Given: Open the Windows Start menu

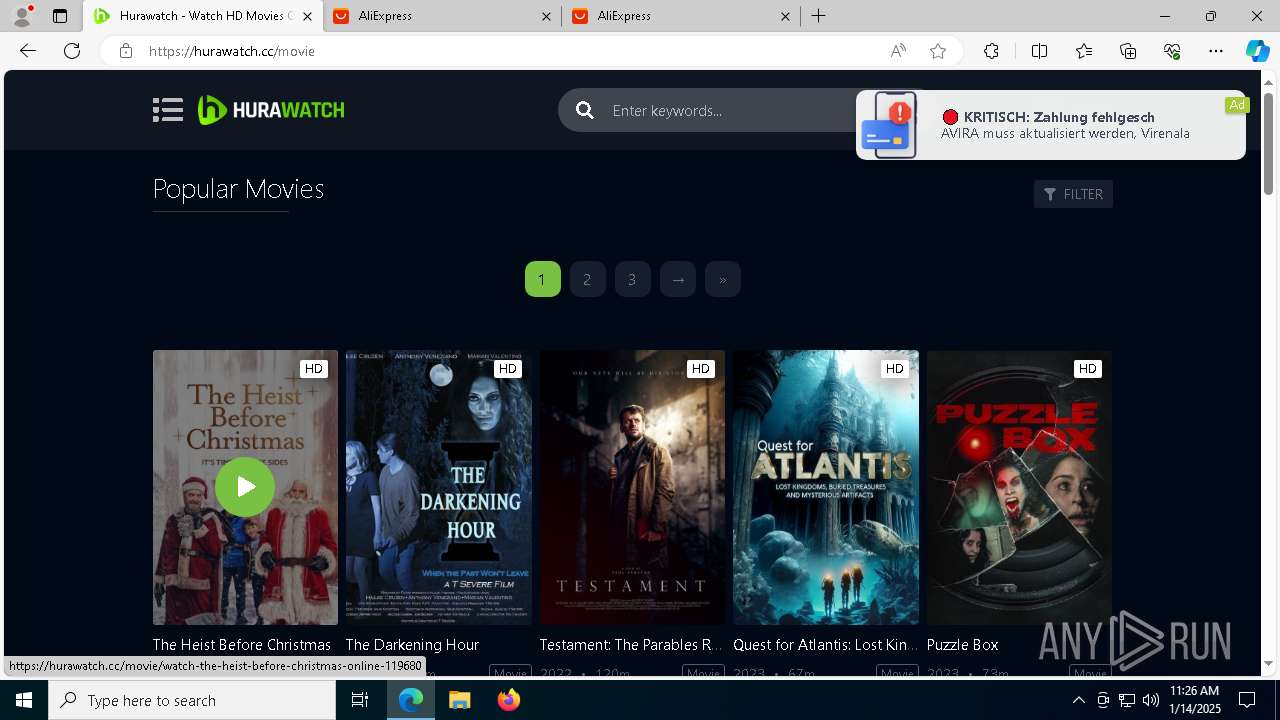Looking at the screenshot, I should coord(24,700).
